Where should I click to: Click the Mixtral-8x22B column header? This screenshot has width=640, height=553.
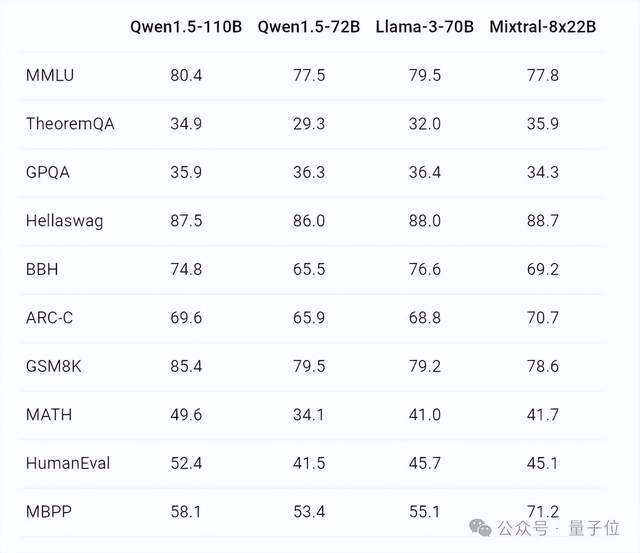[x=543, y=26]
